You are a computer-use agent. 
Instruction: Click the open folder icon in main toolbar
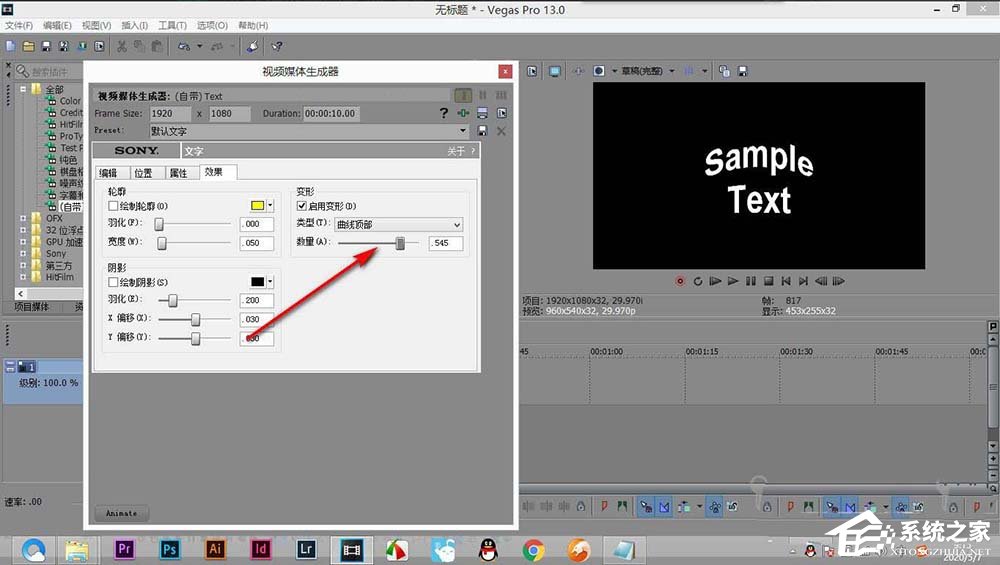click(x=28, y=45)
